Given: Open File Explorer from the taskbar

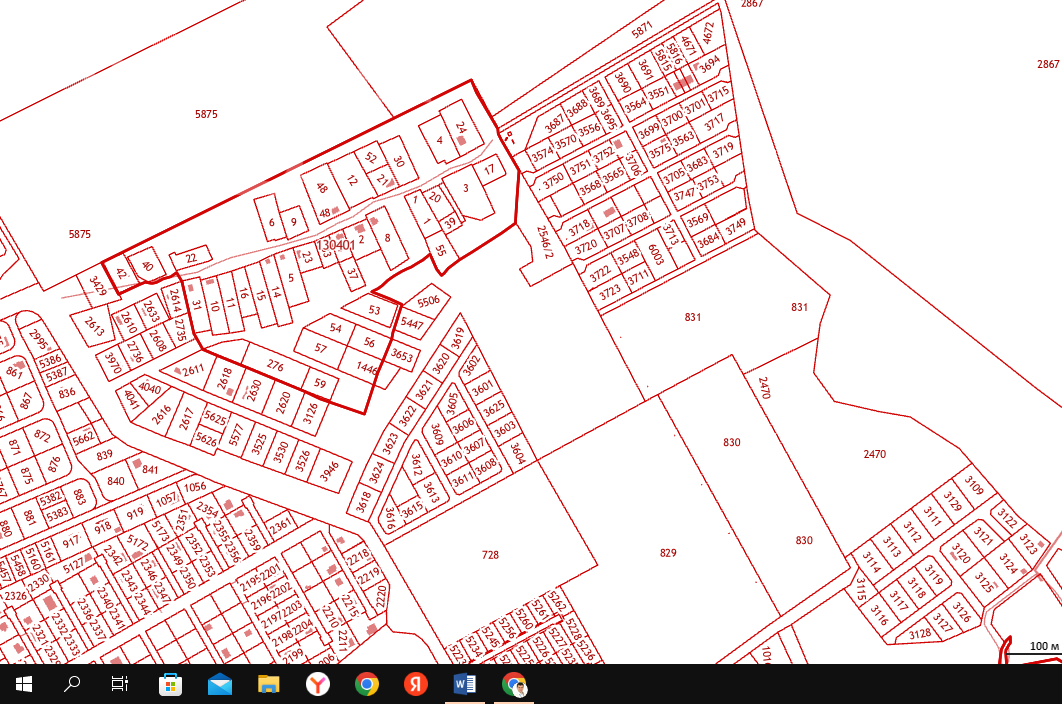Looking at the screenshot, I should point(269,684).
